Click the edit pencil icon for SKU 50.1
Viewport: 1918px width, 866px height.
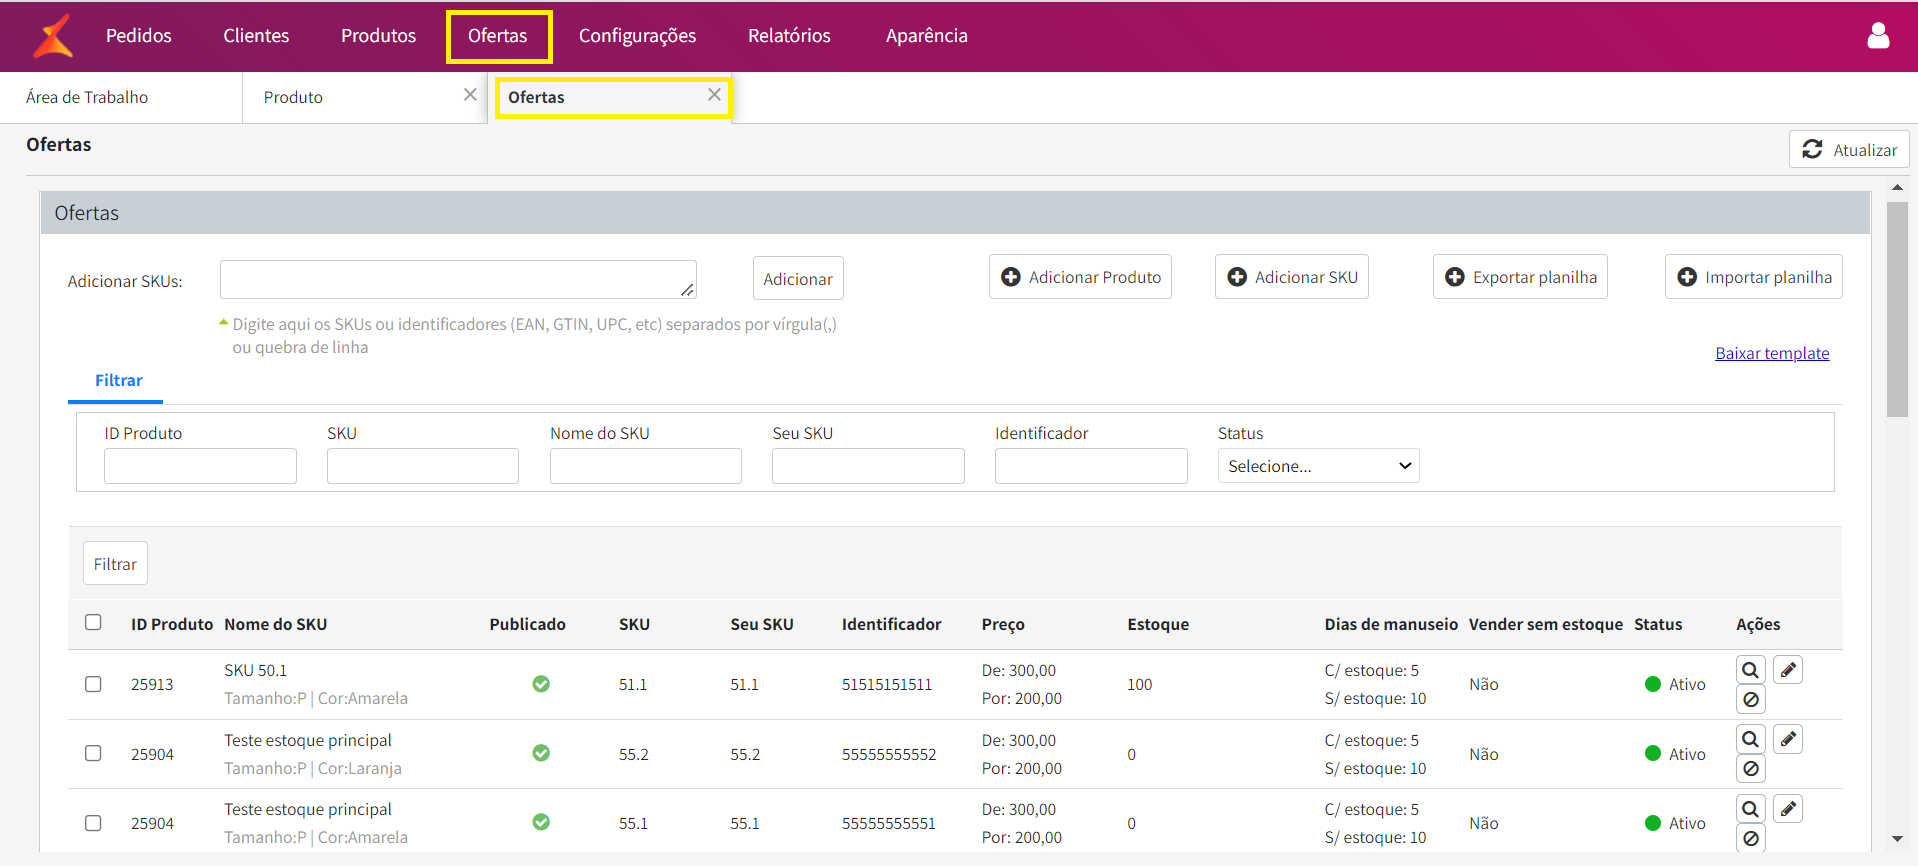(1788, 670)
